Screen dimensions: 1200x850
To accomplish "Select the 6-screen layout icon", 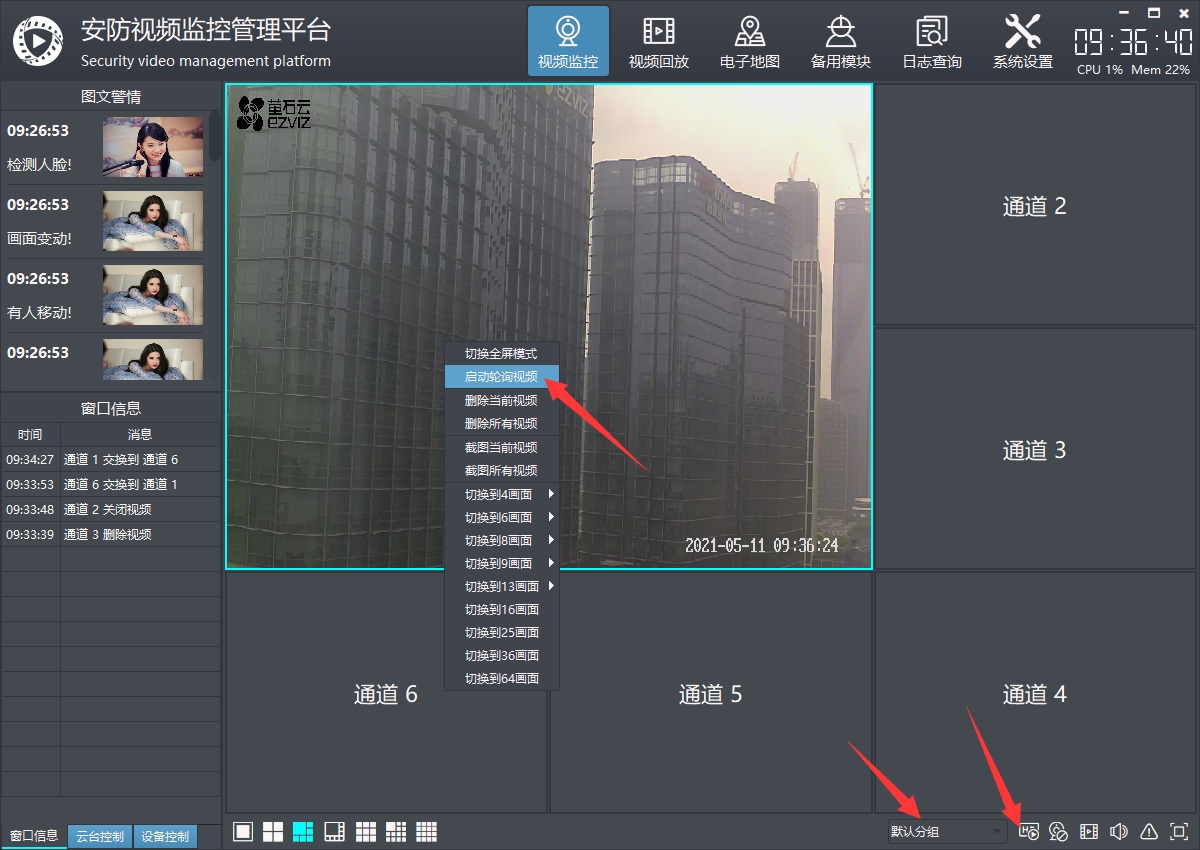I will coord(303,831).
